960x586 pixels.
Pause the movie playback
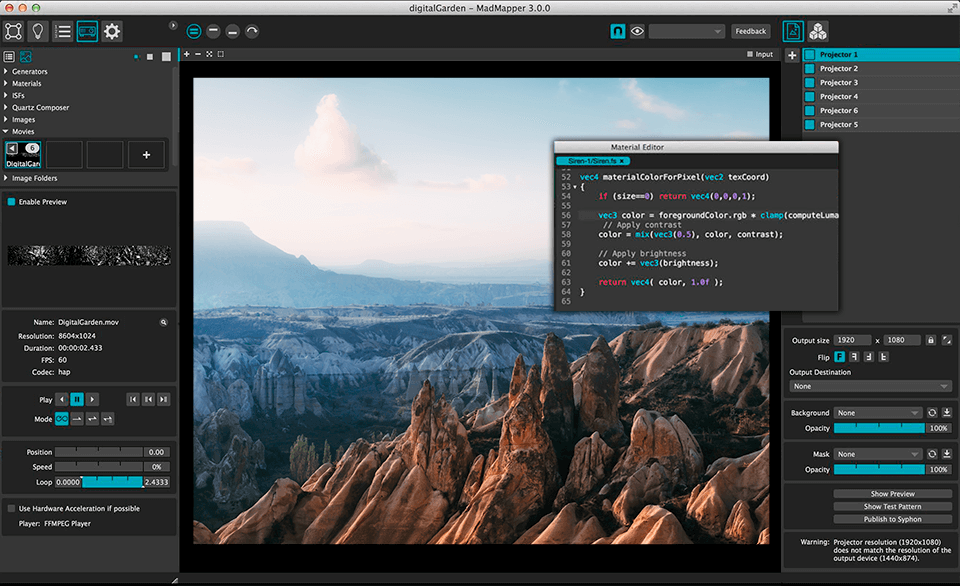77,399
